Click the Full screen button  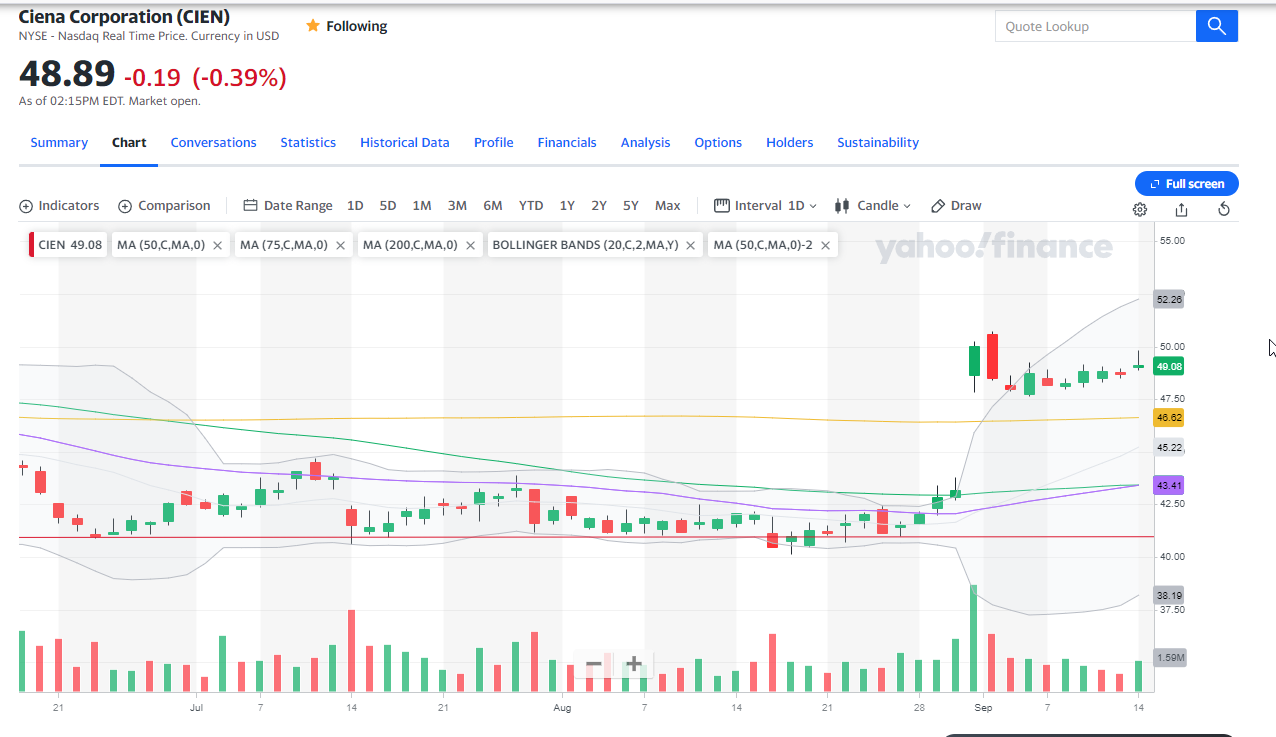coord(1186,184)
